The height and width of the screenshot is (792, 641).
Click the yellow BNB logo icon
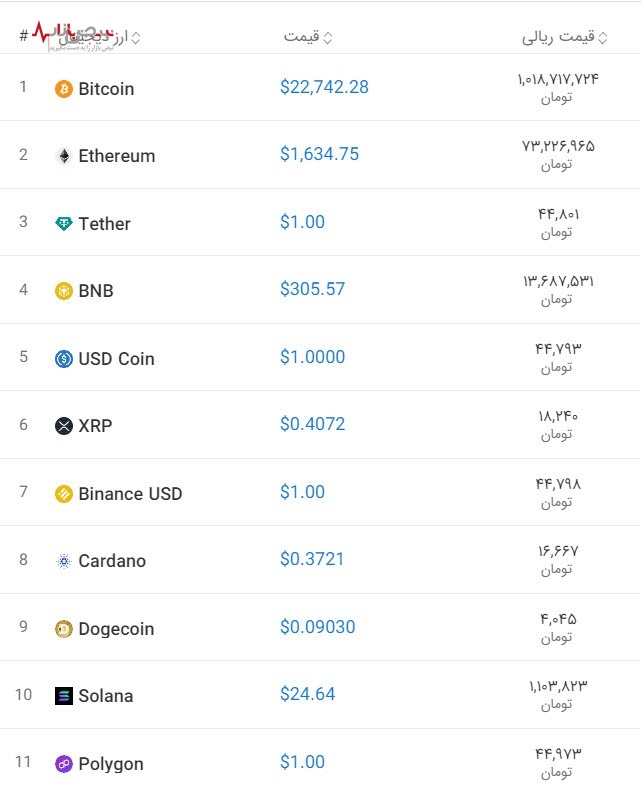point(64,291)
